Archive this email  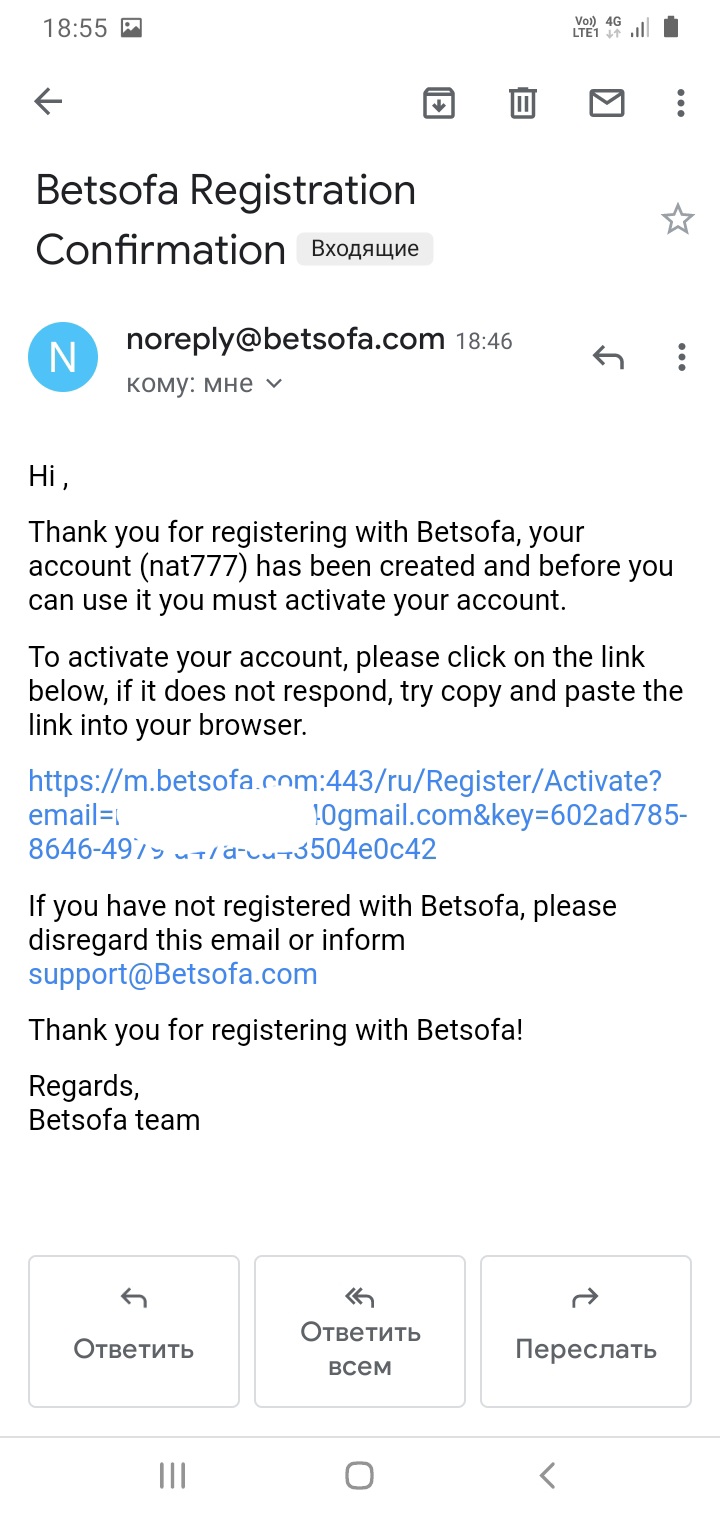439,102
